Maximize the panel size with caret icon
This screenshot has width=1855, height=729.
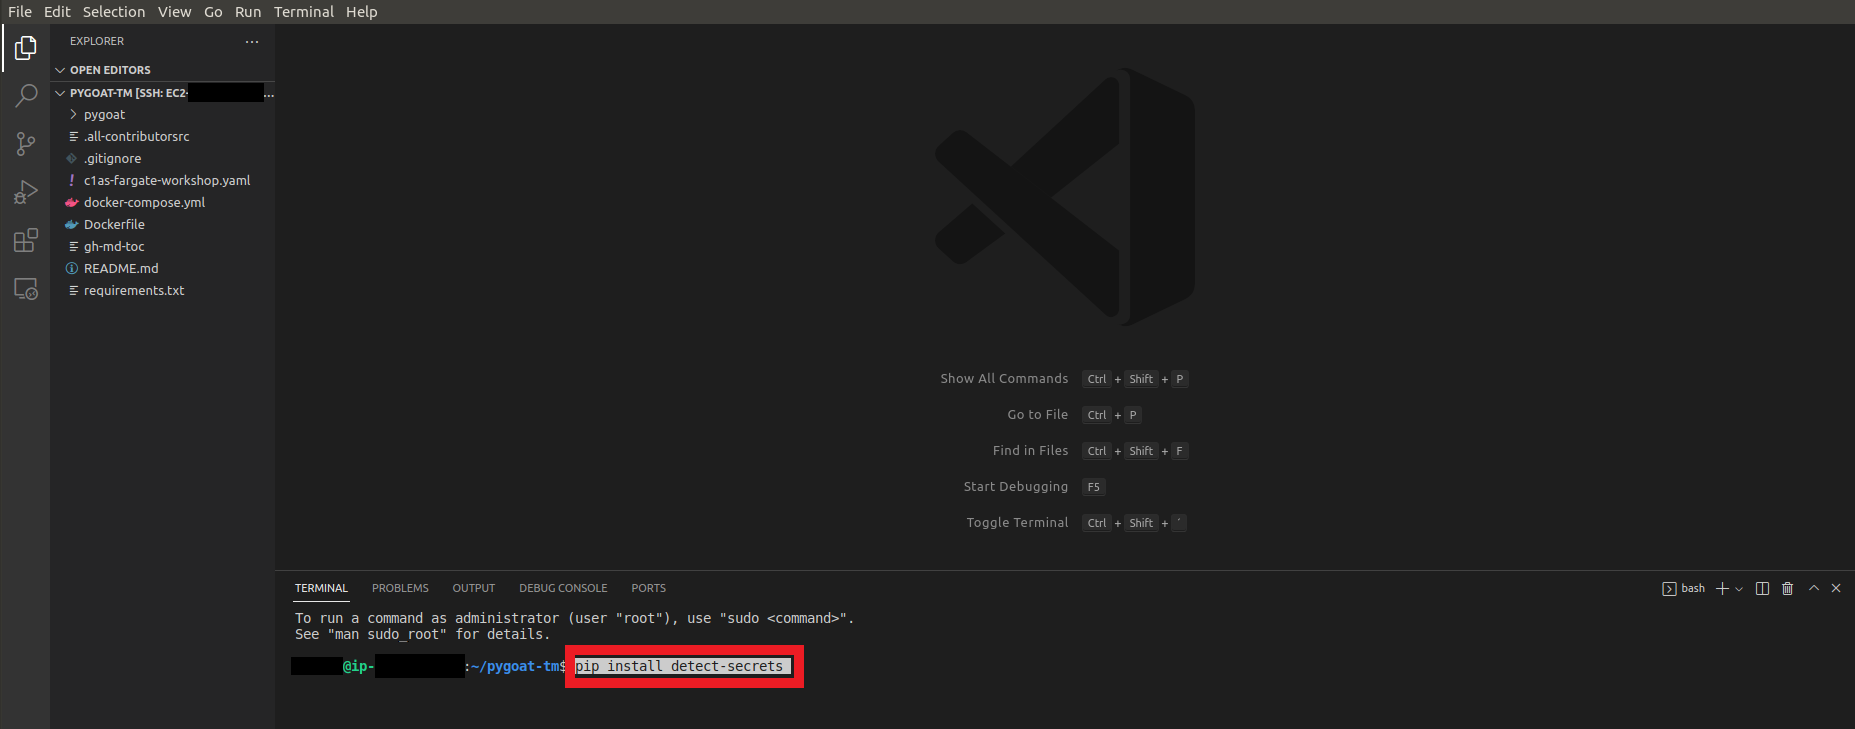click(1813, 588)
